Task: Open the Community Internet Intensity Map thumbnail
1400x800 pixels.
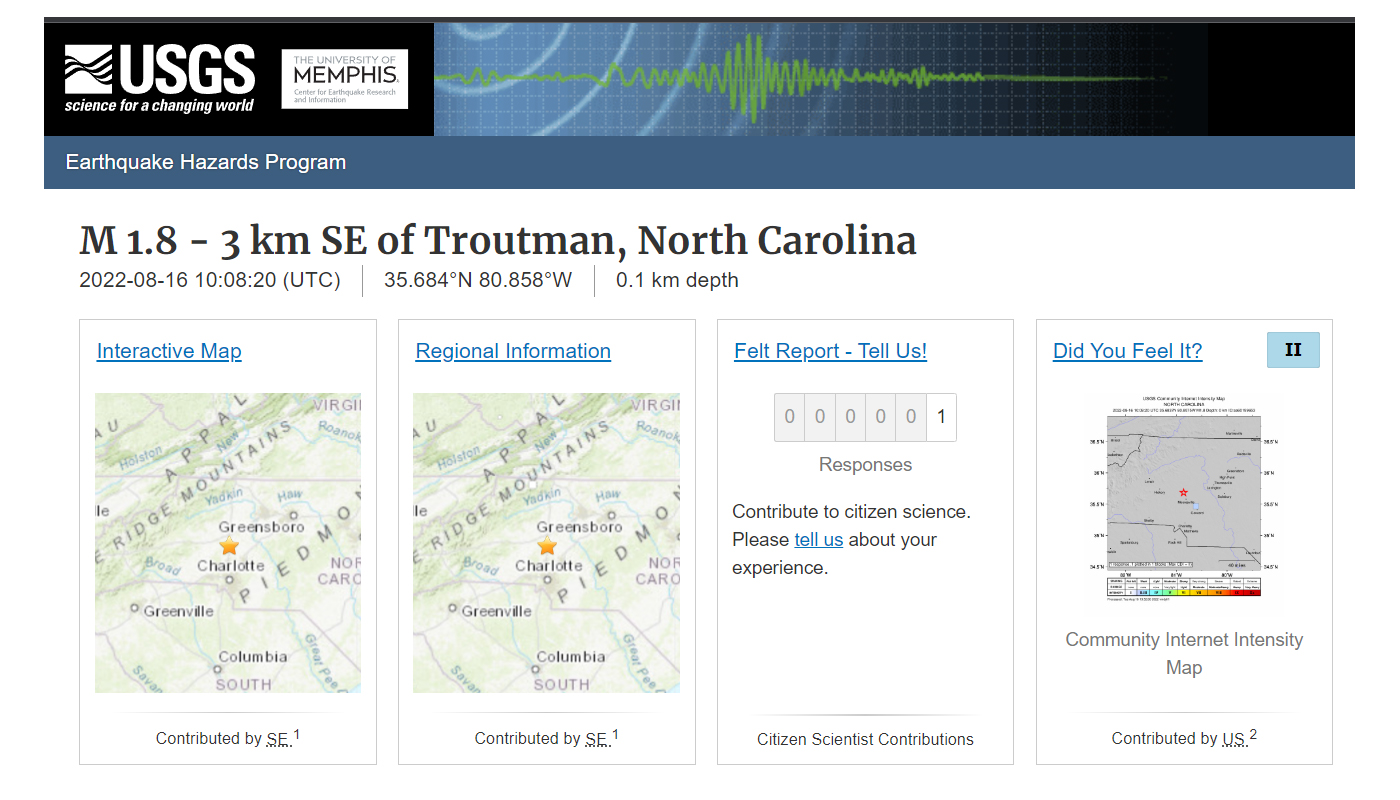Action: tap(1184, 497)
